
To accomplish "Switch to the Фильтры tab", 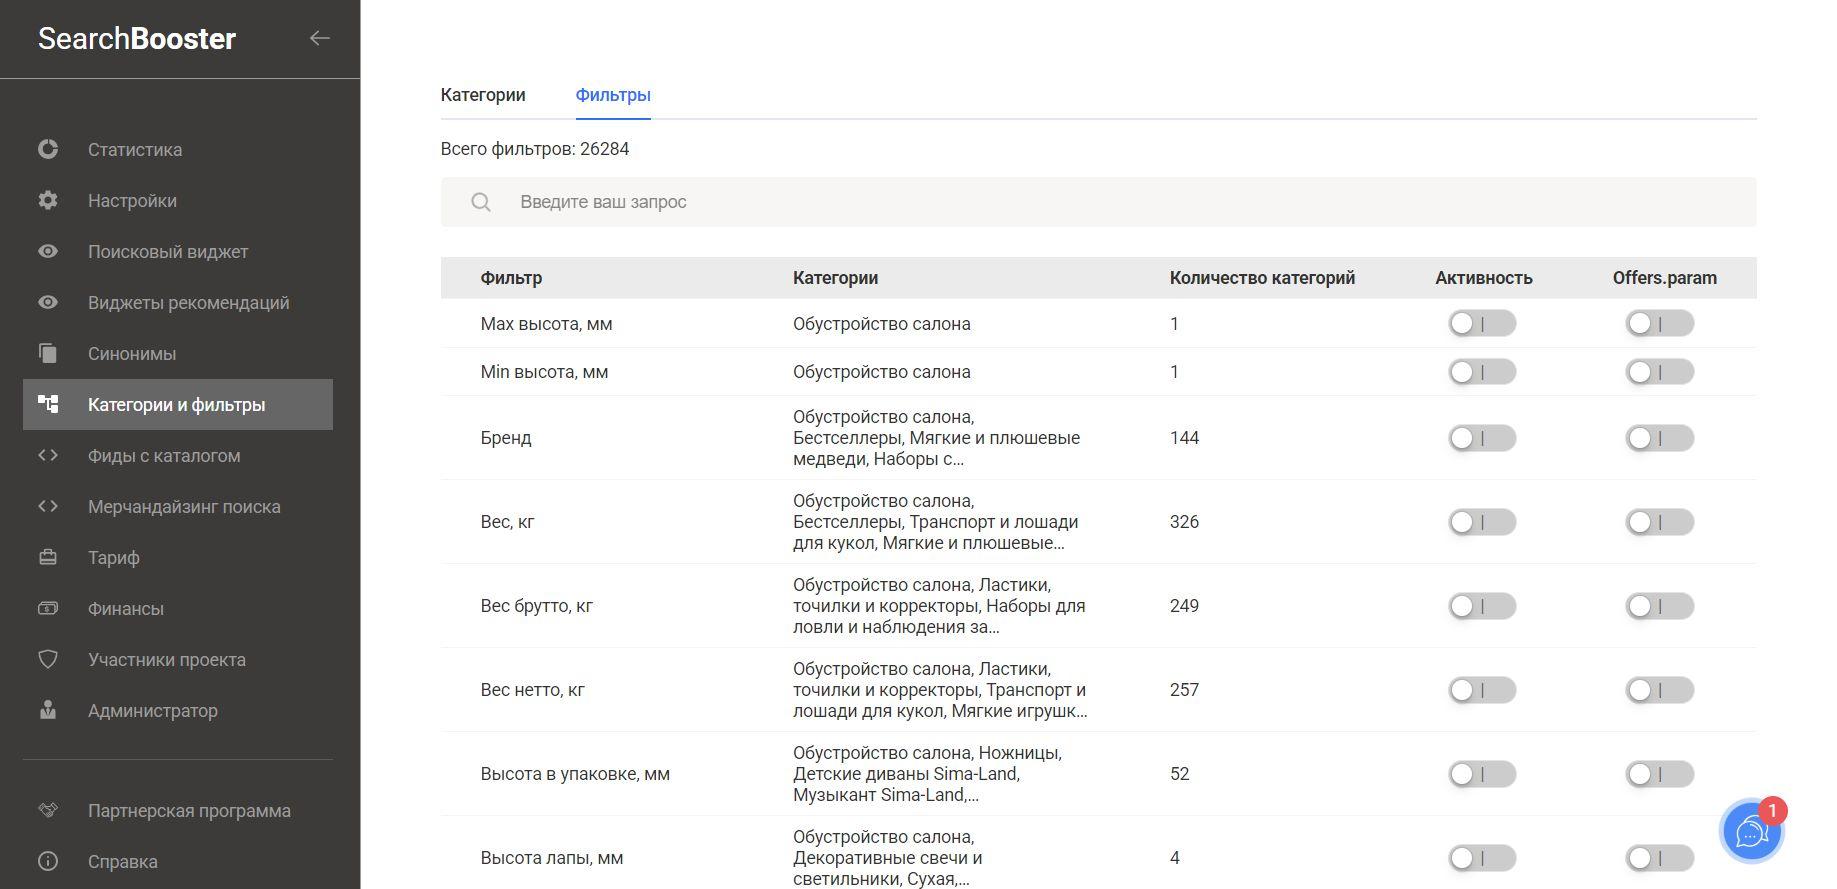I will coord(613,95).
